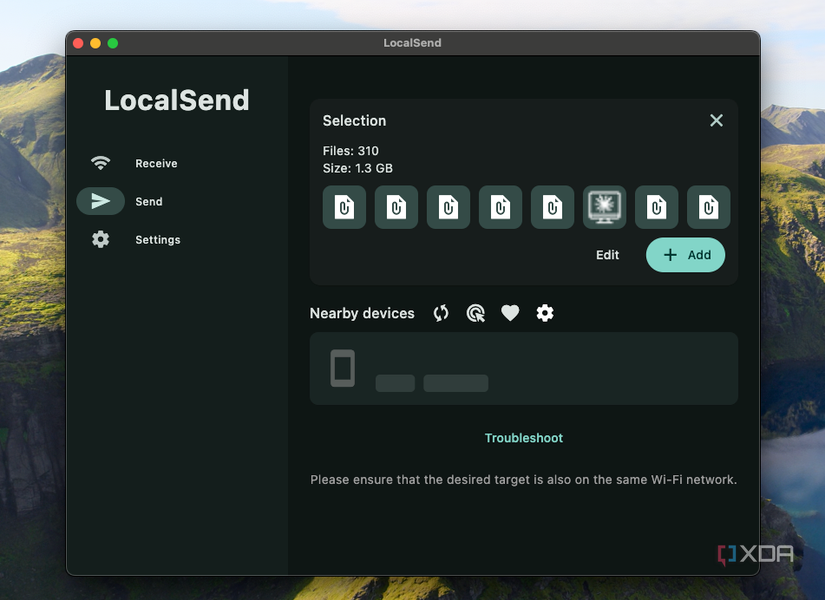Select the last file attachment thumbnail
This screenshot has height=600, width=825.
pyautogui.click(x=708, y=207)
